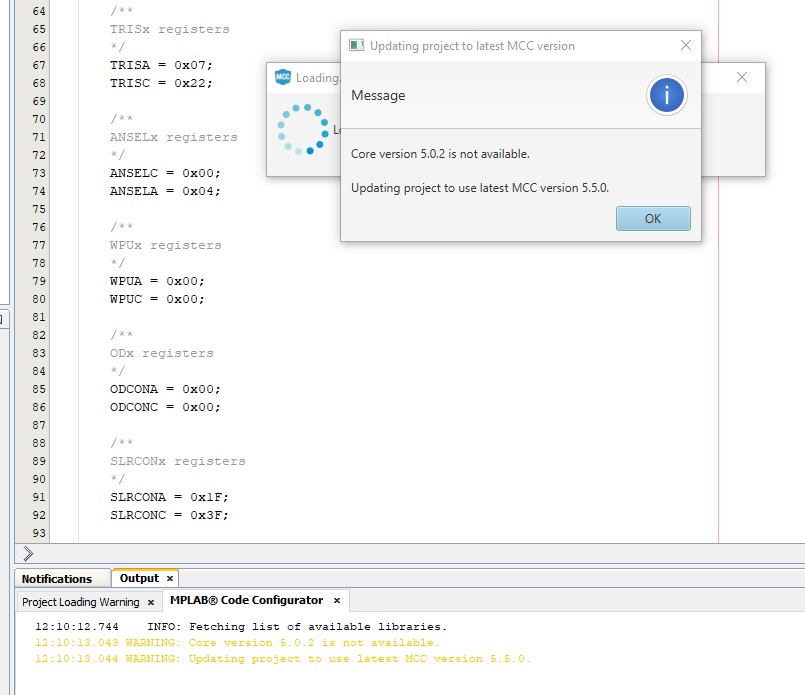Click the circular loading spinner
Screen dimensions: 805x695
[x=303, y=129]
